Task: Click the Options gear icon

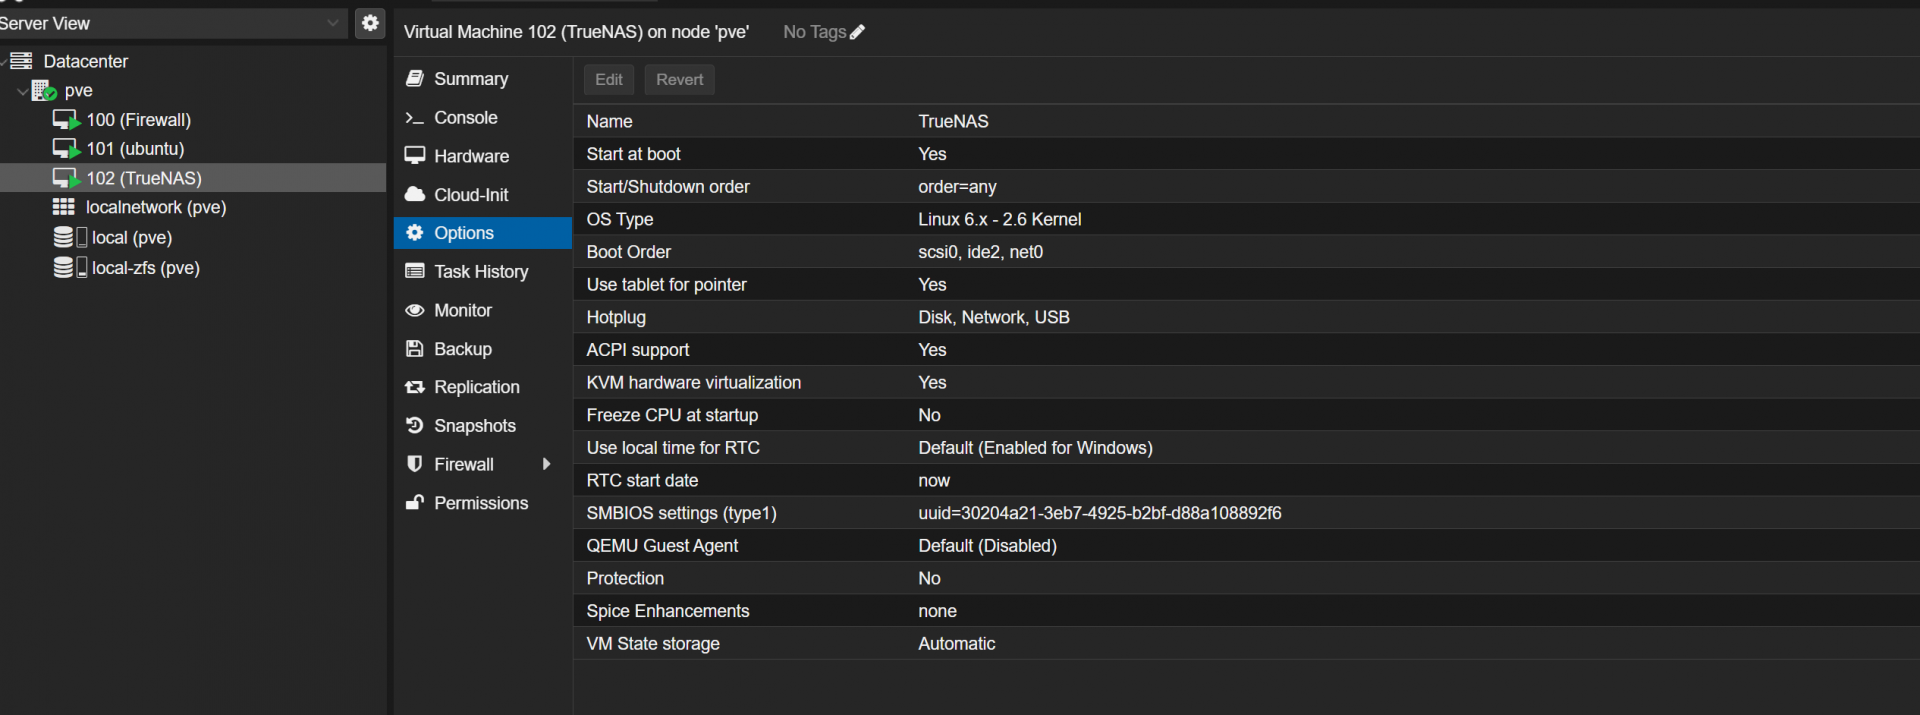Action: pyautogui.click(x=415, y=233)
